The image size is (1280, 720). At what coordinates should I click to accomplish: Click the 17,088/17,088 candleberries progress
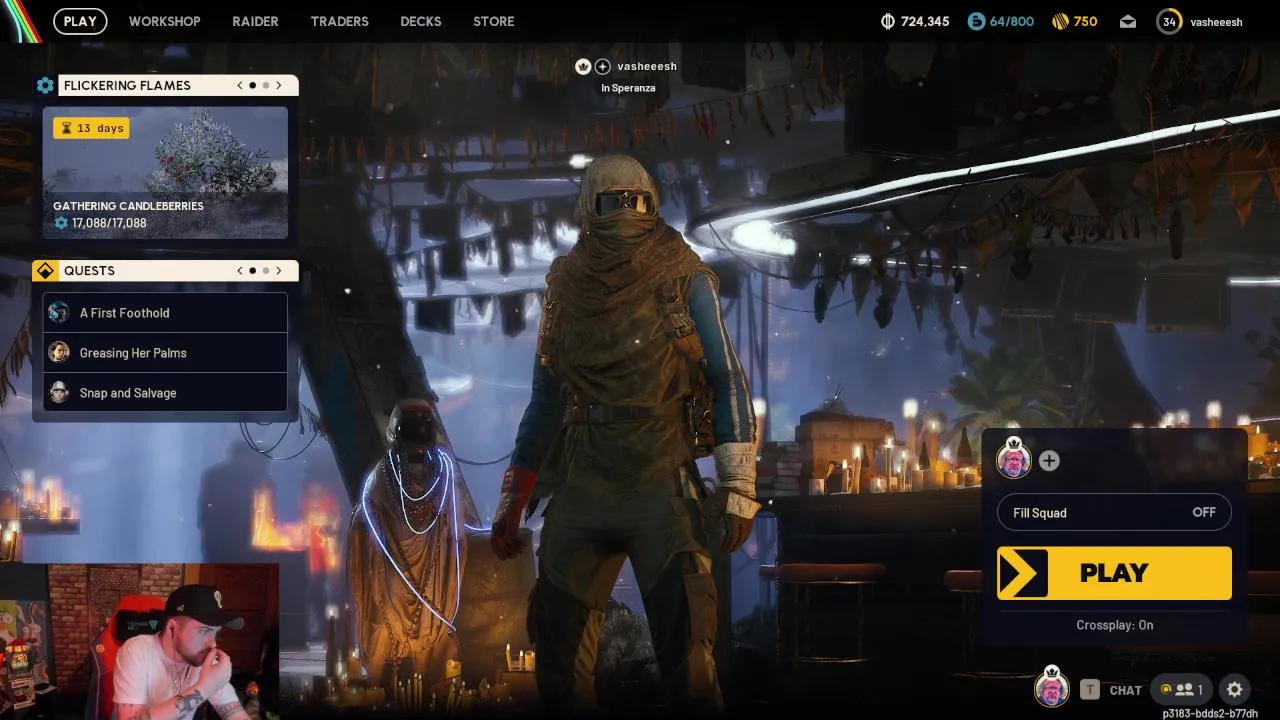point(100,223)
